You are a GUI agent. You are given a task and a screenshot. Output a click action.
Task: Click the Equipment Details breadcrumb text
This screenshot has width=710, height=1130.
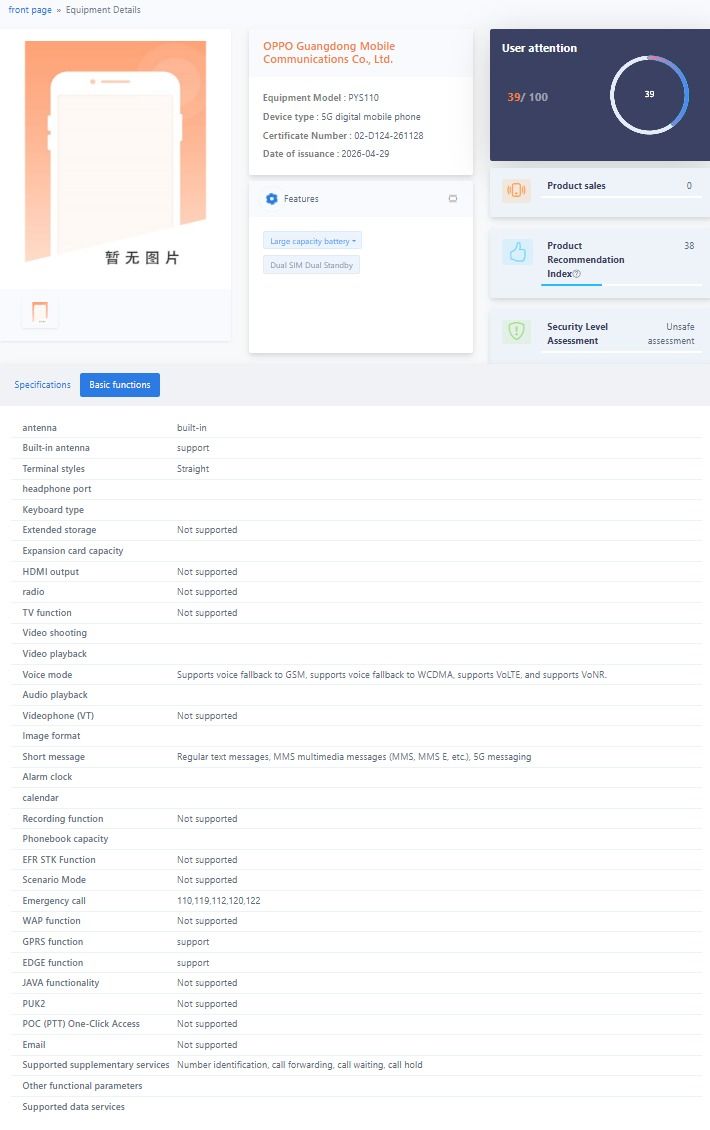[x=103, y=10]
